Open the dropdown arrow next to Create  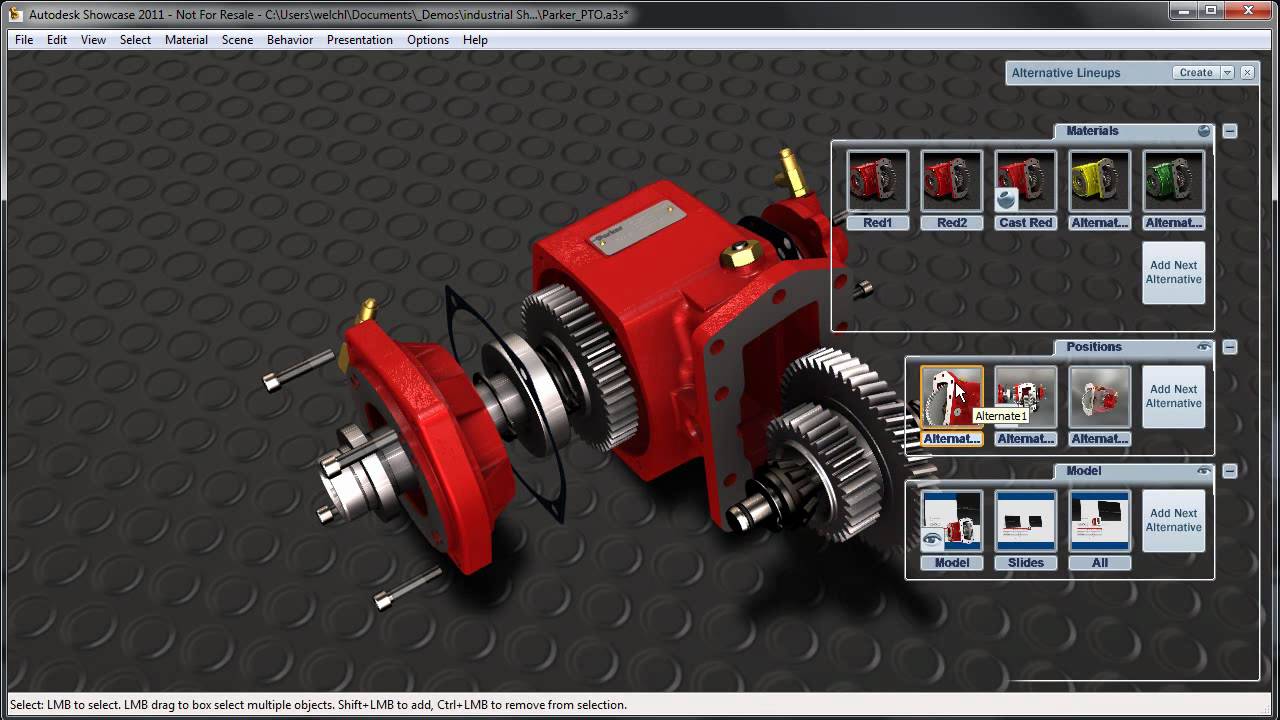[1227, 73]
